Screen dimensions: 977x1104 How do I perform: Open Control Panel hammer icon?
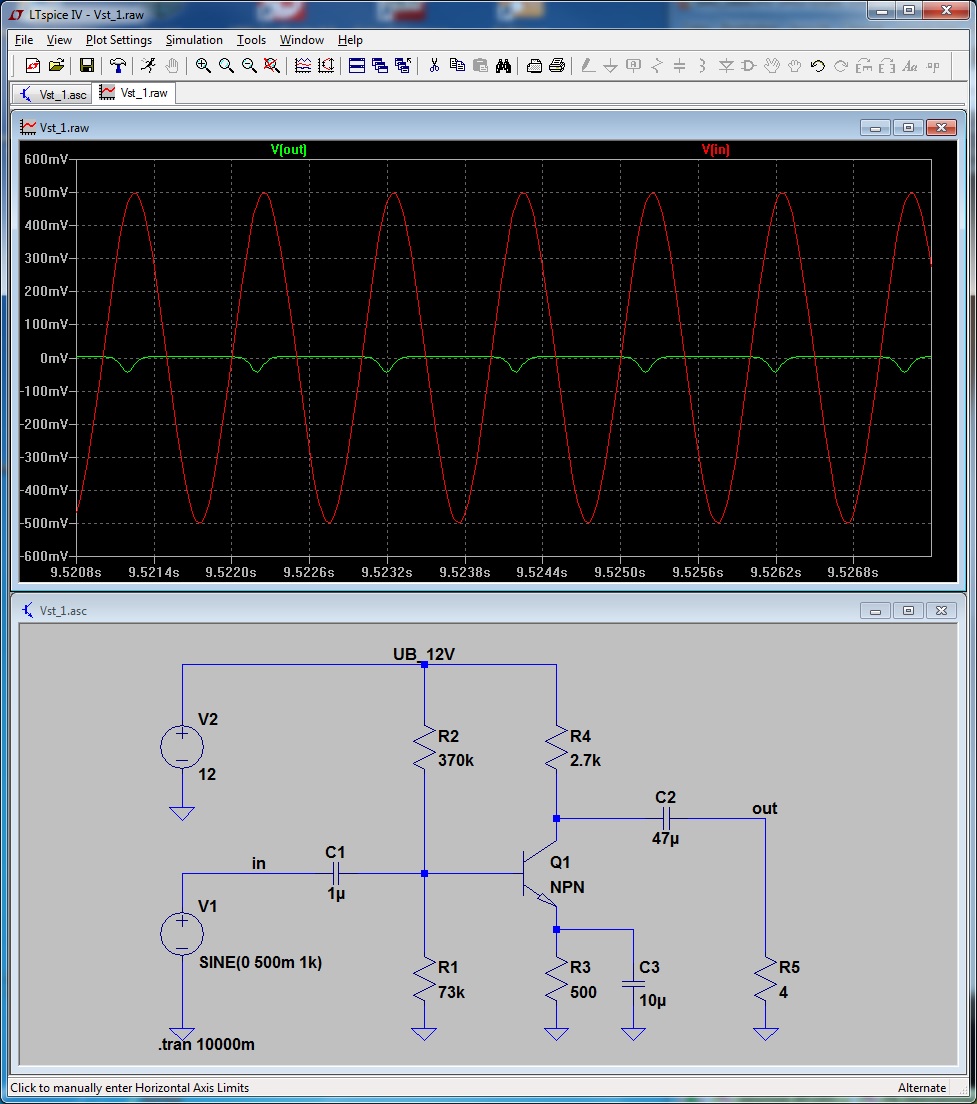(118, 65)
